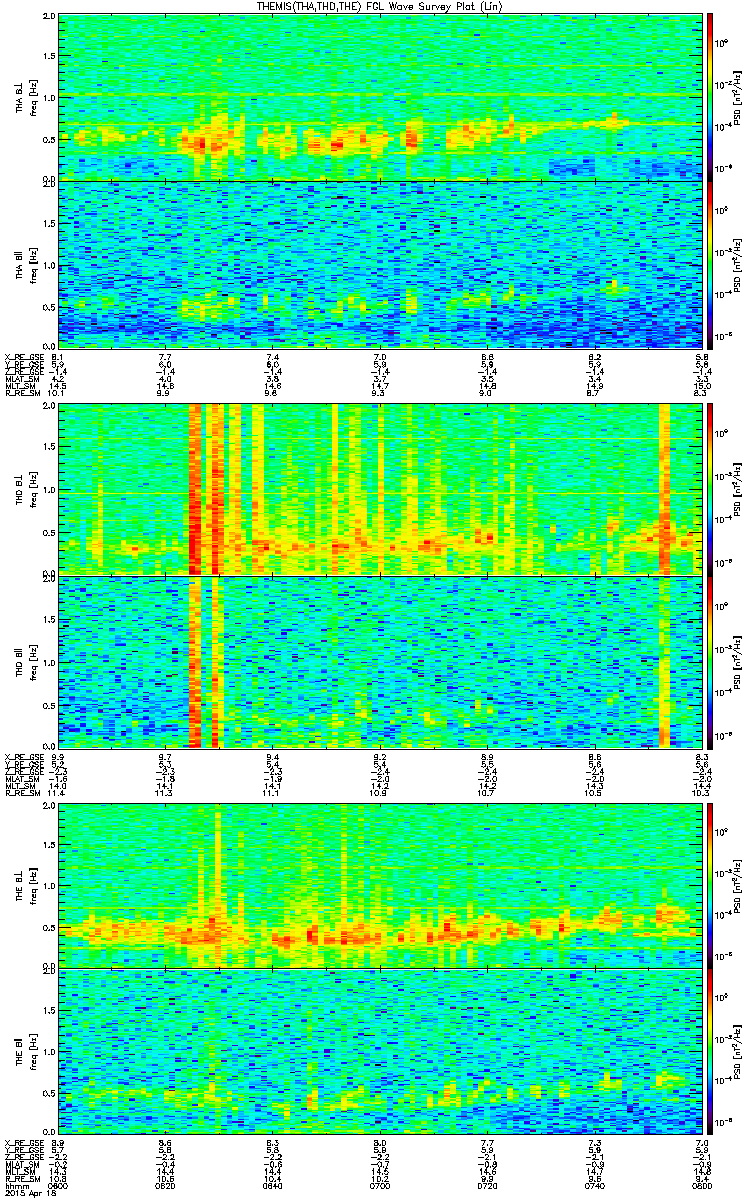Click R_RE_SM value 11.4 under THD panels

[x=58, y=793]
